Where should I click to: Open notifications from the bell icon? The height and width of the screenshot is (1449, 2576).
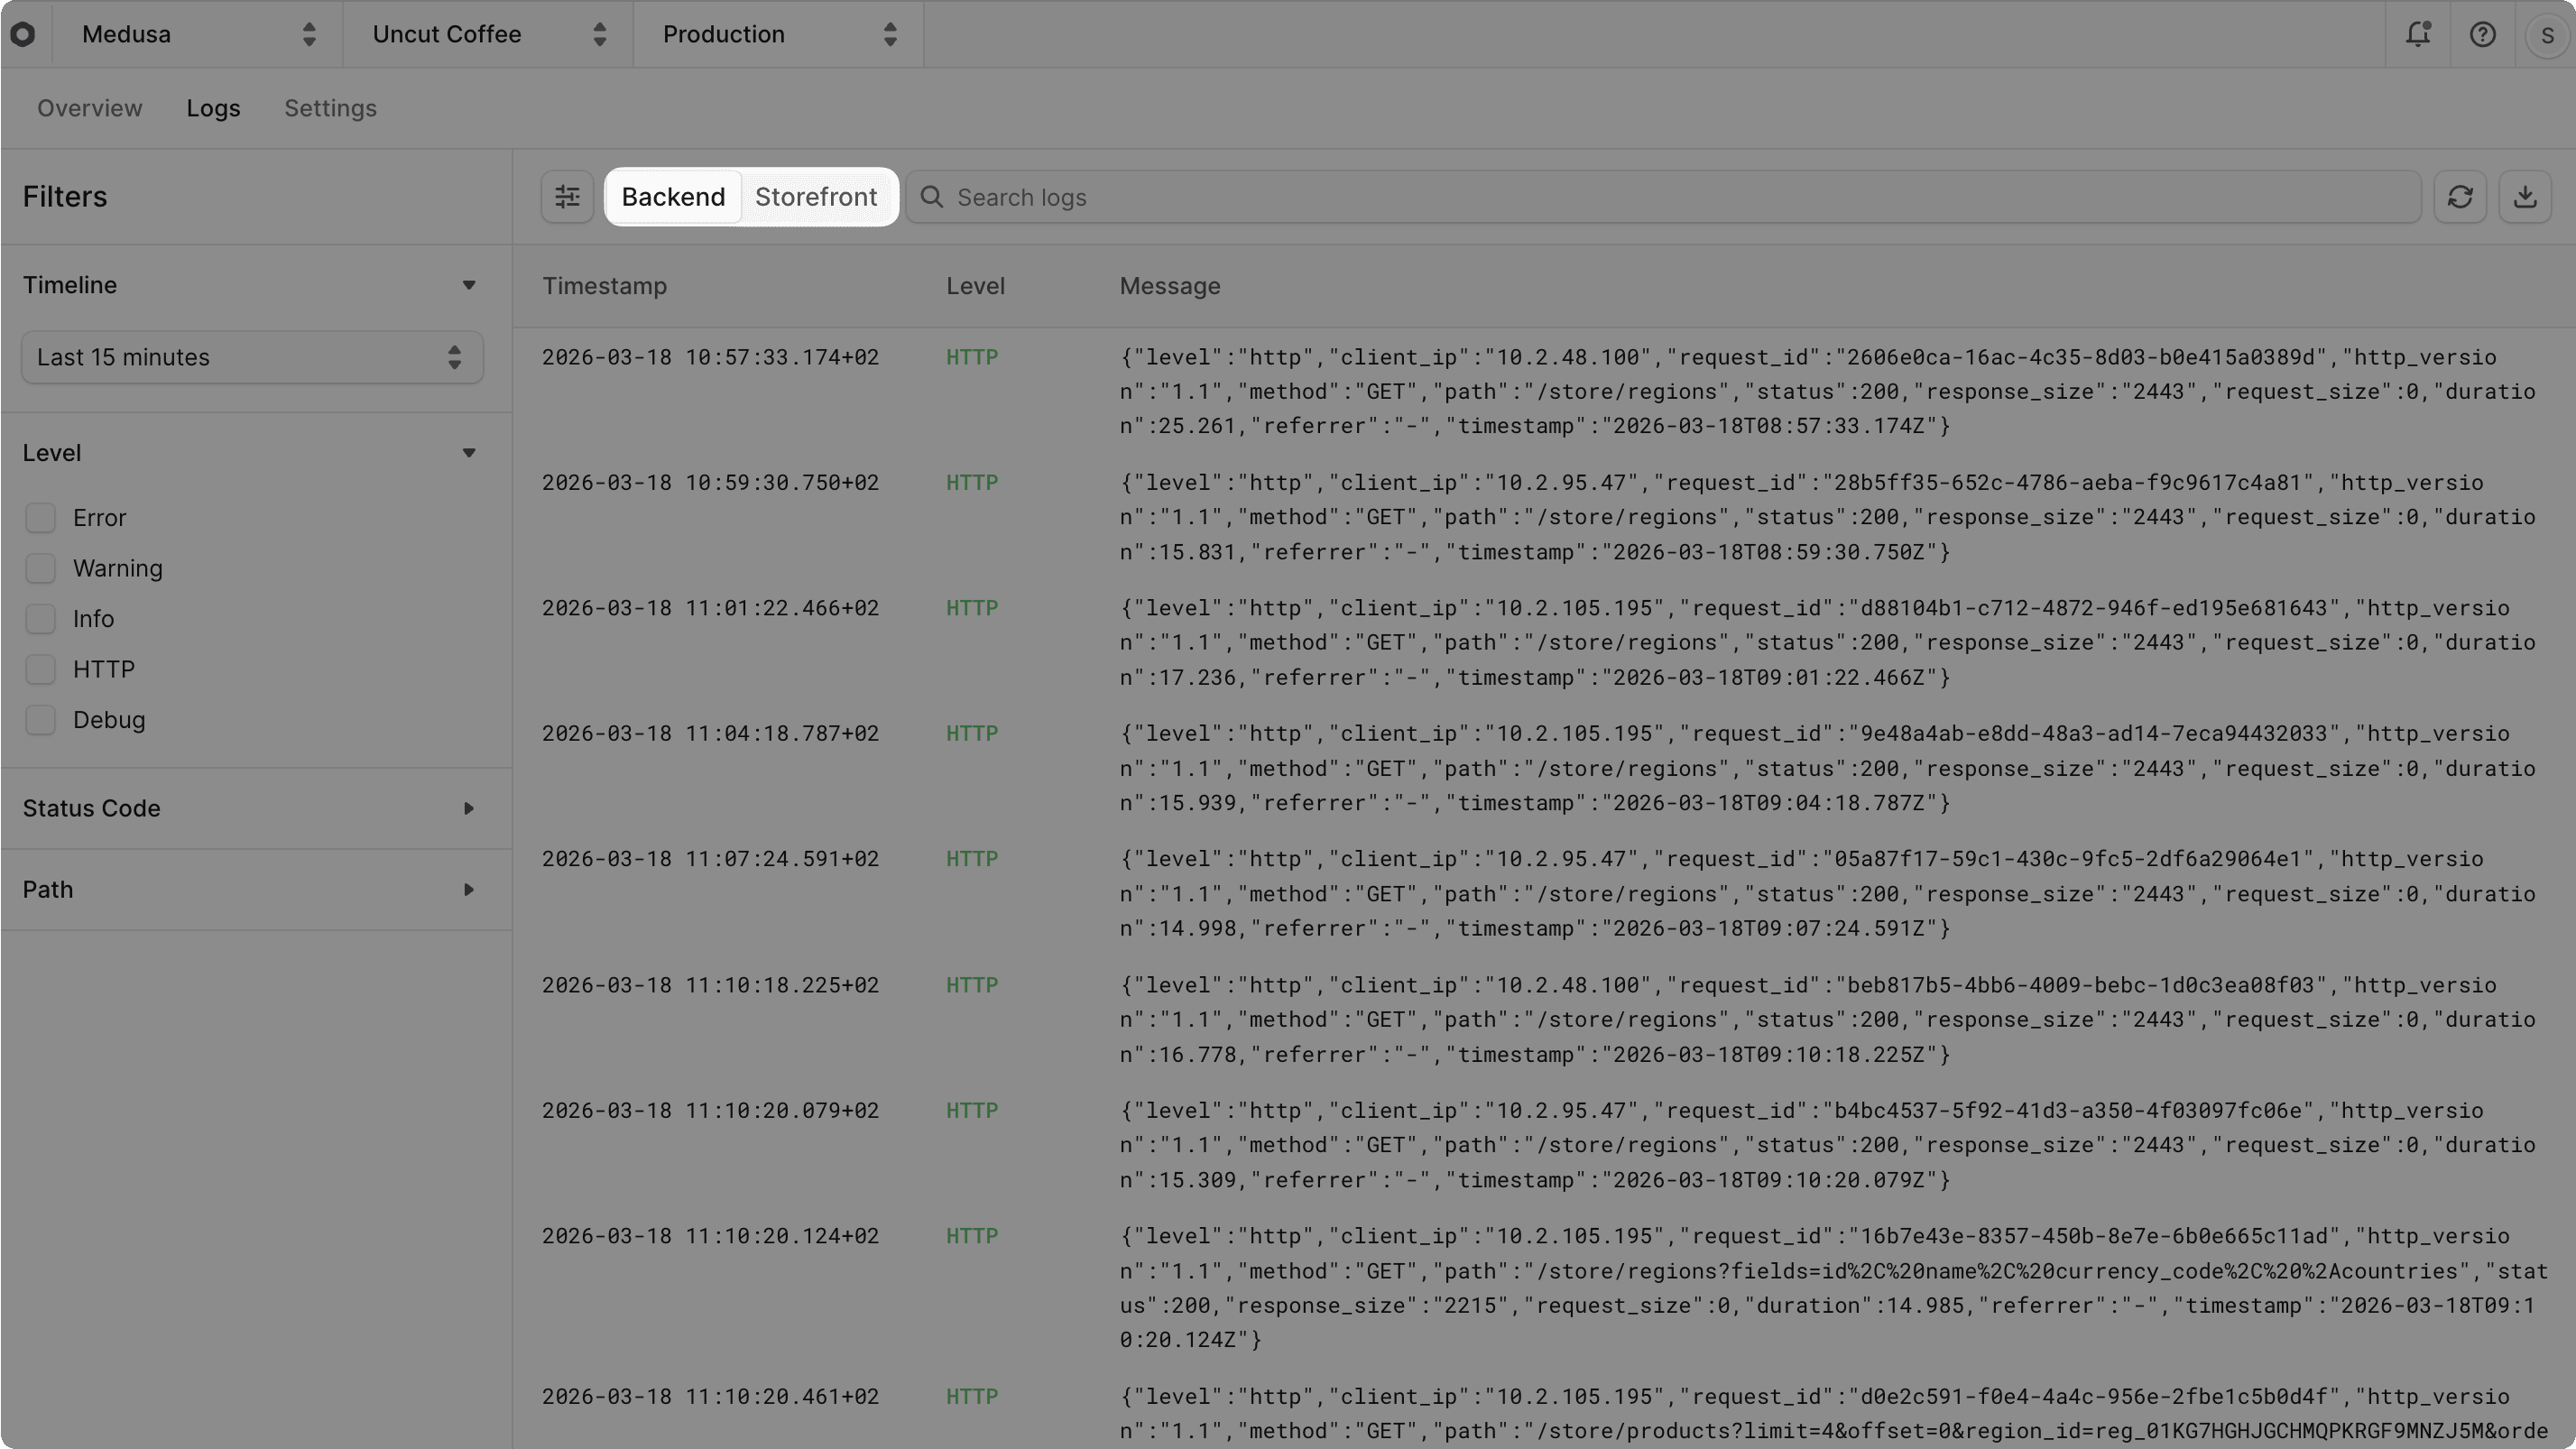[2417, 34]
